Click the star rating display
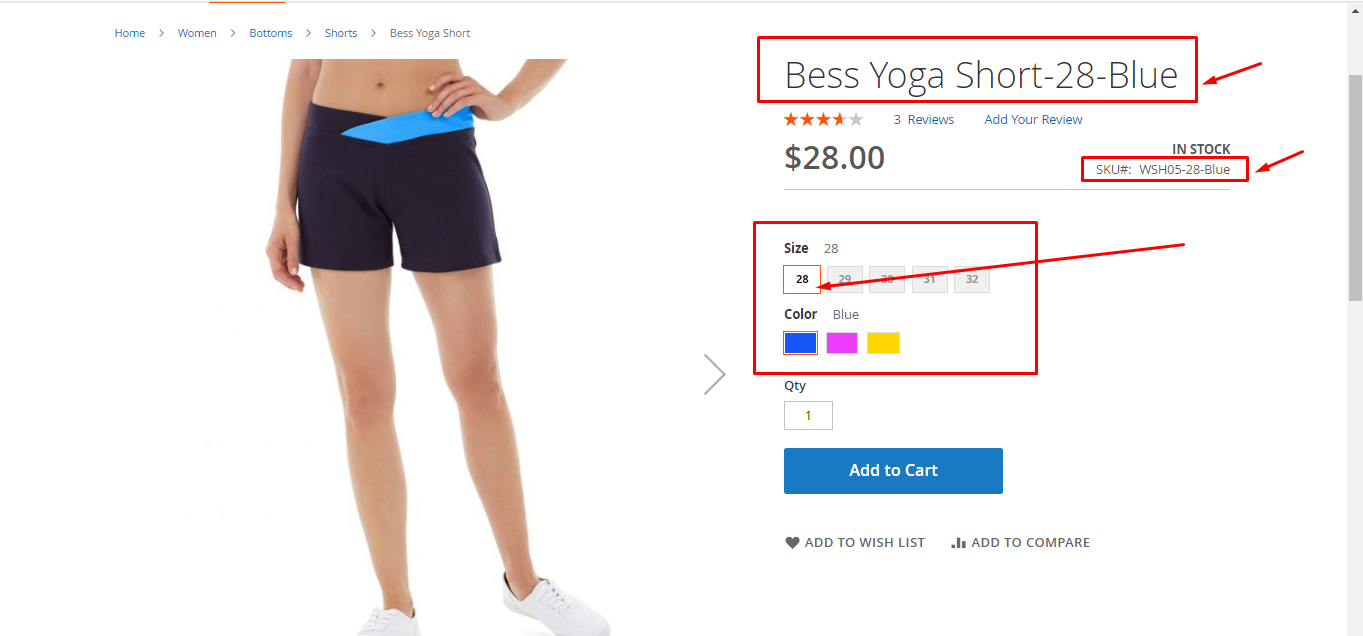This screenshot has width=1363, height=636. pyautogui.click(x=823, y=120)
